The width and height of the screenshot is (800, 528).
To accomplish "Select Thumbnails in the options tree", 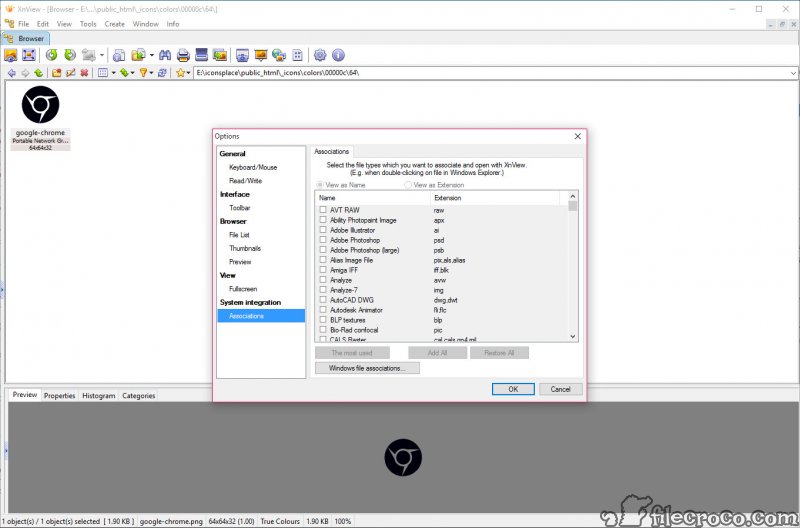I will pyautogui.click(x=245, y=248).
